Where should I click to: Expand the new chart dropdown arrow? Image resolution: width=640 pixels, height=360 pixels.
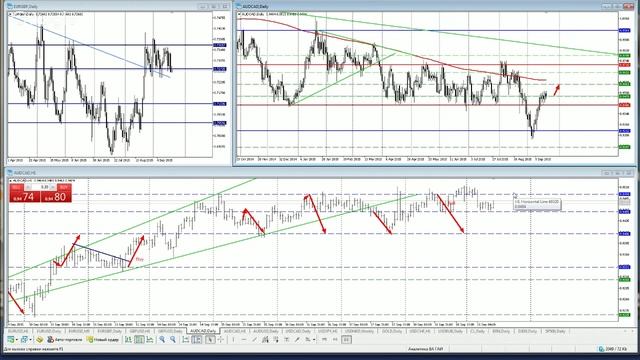tap(17, 340)
